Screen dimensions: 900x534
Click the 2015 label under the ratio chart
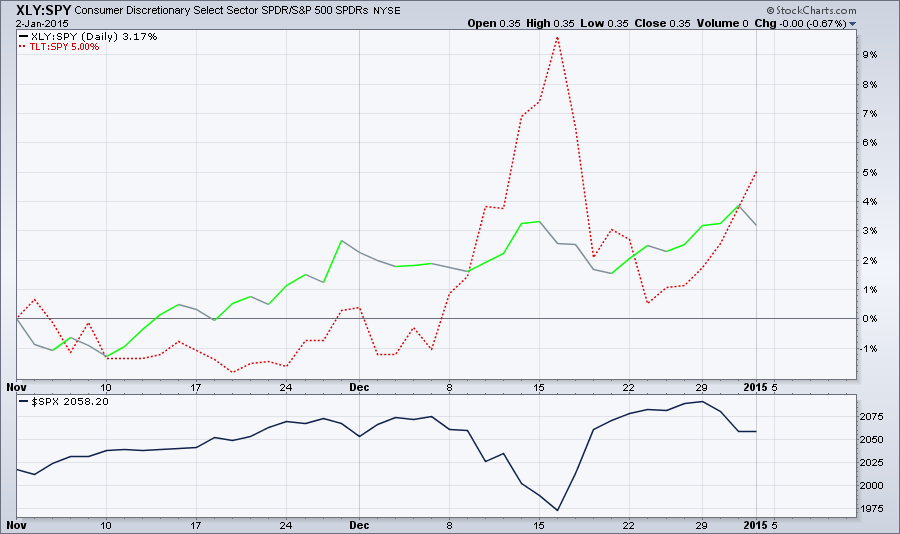755,388
